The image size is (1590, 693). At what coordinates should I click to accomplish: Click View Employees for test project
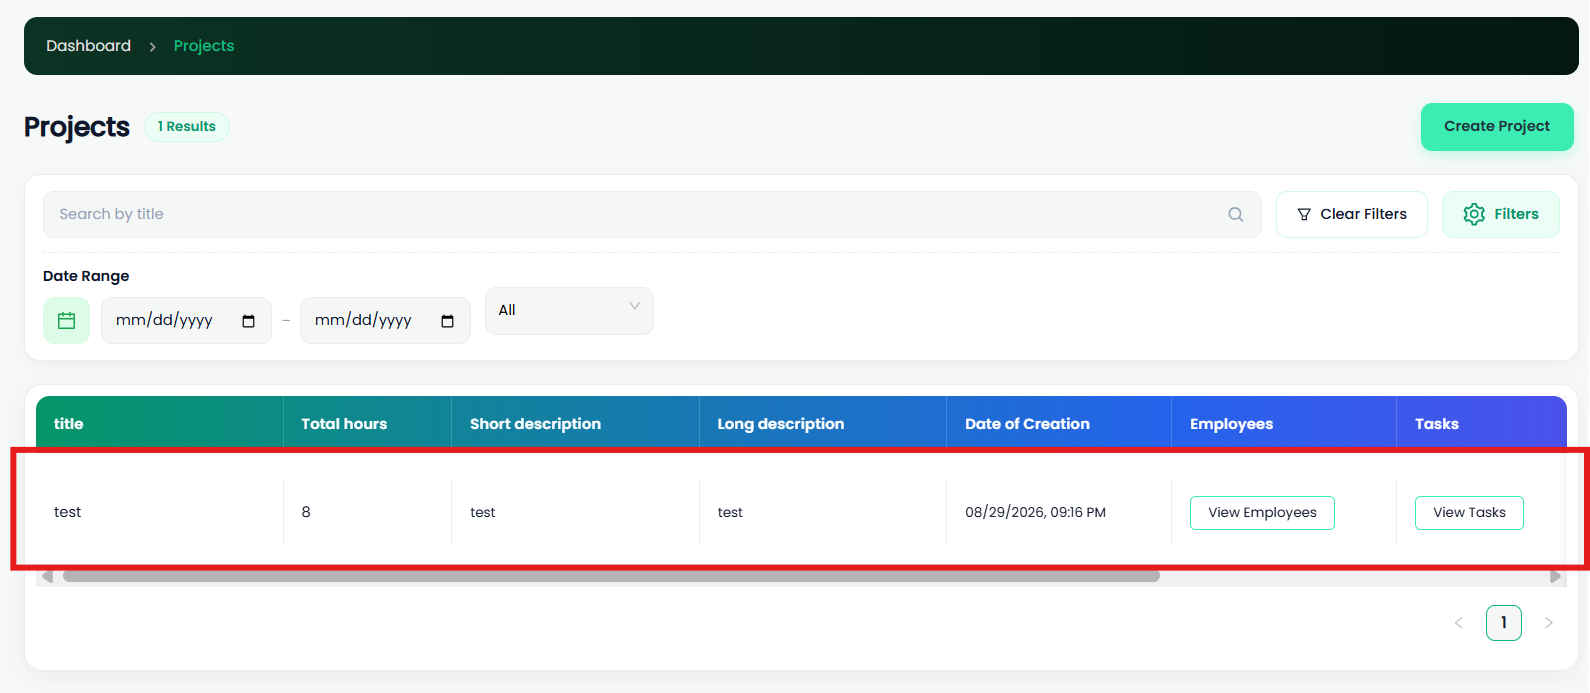(x=1262, y=513)
